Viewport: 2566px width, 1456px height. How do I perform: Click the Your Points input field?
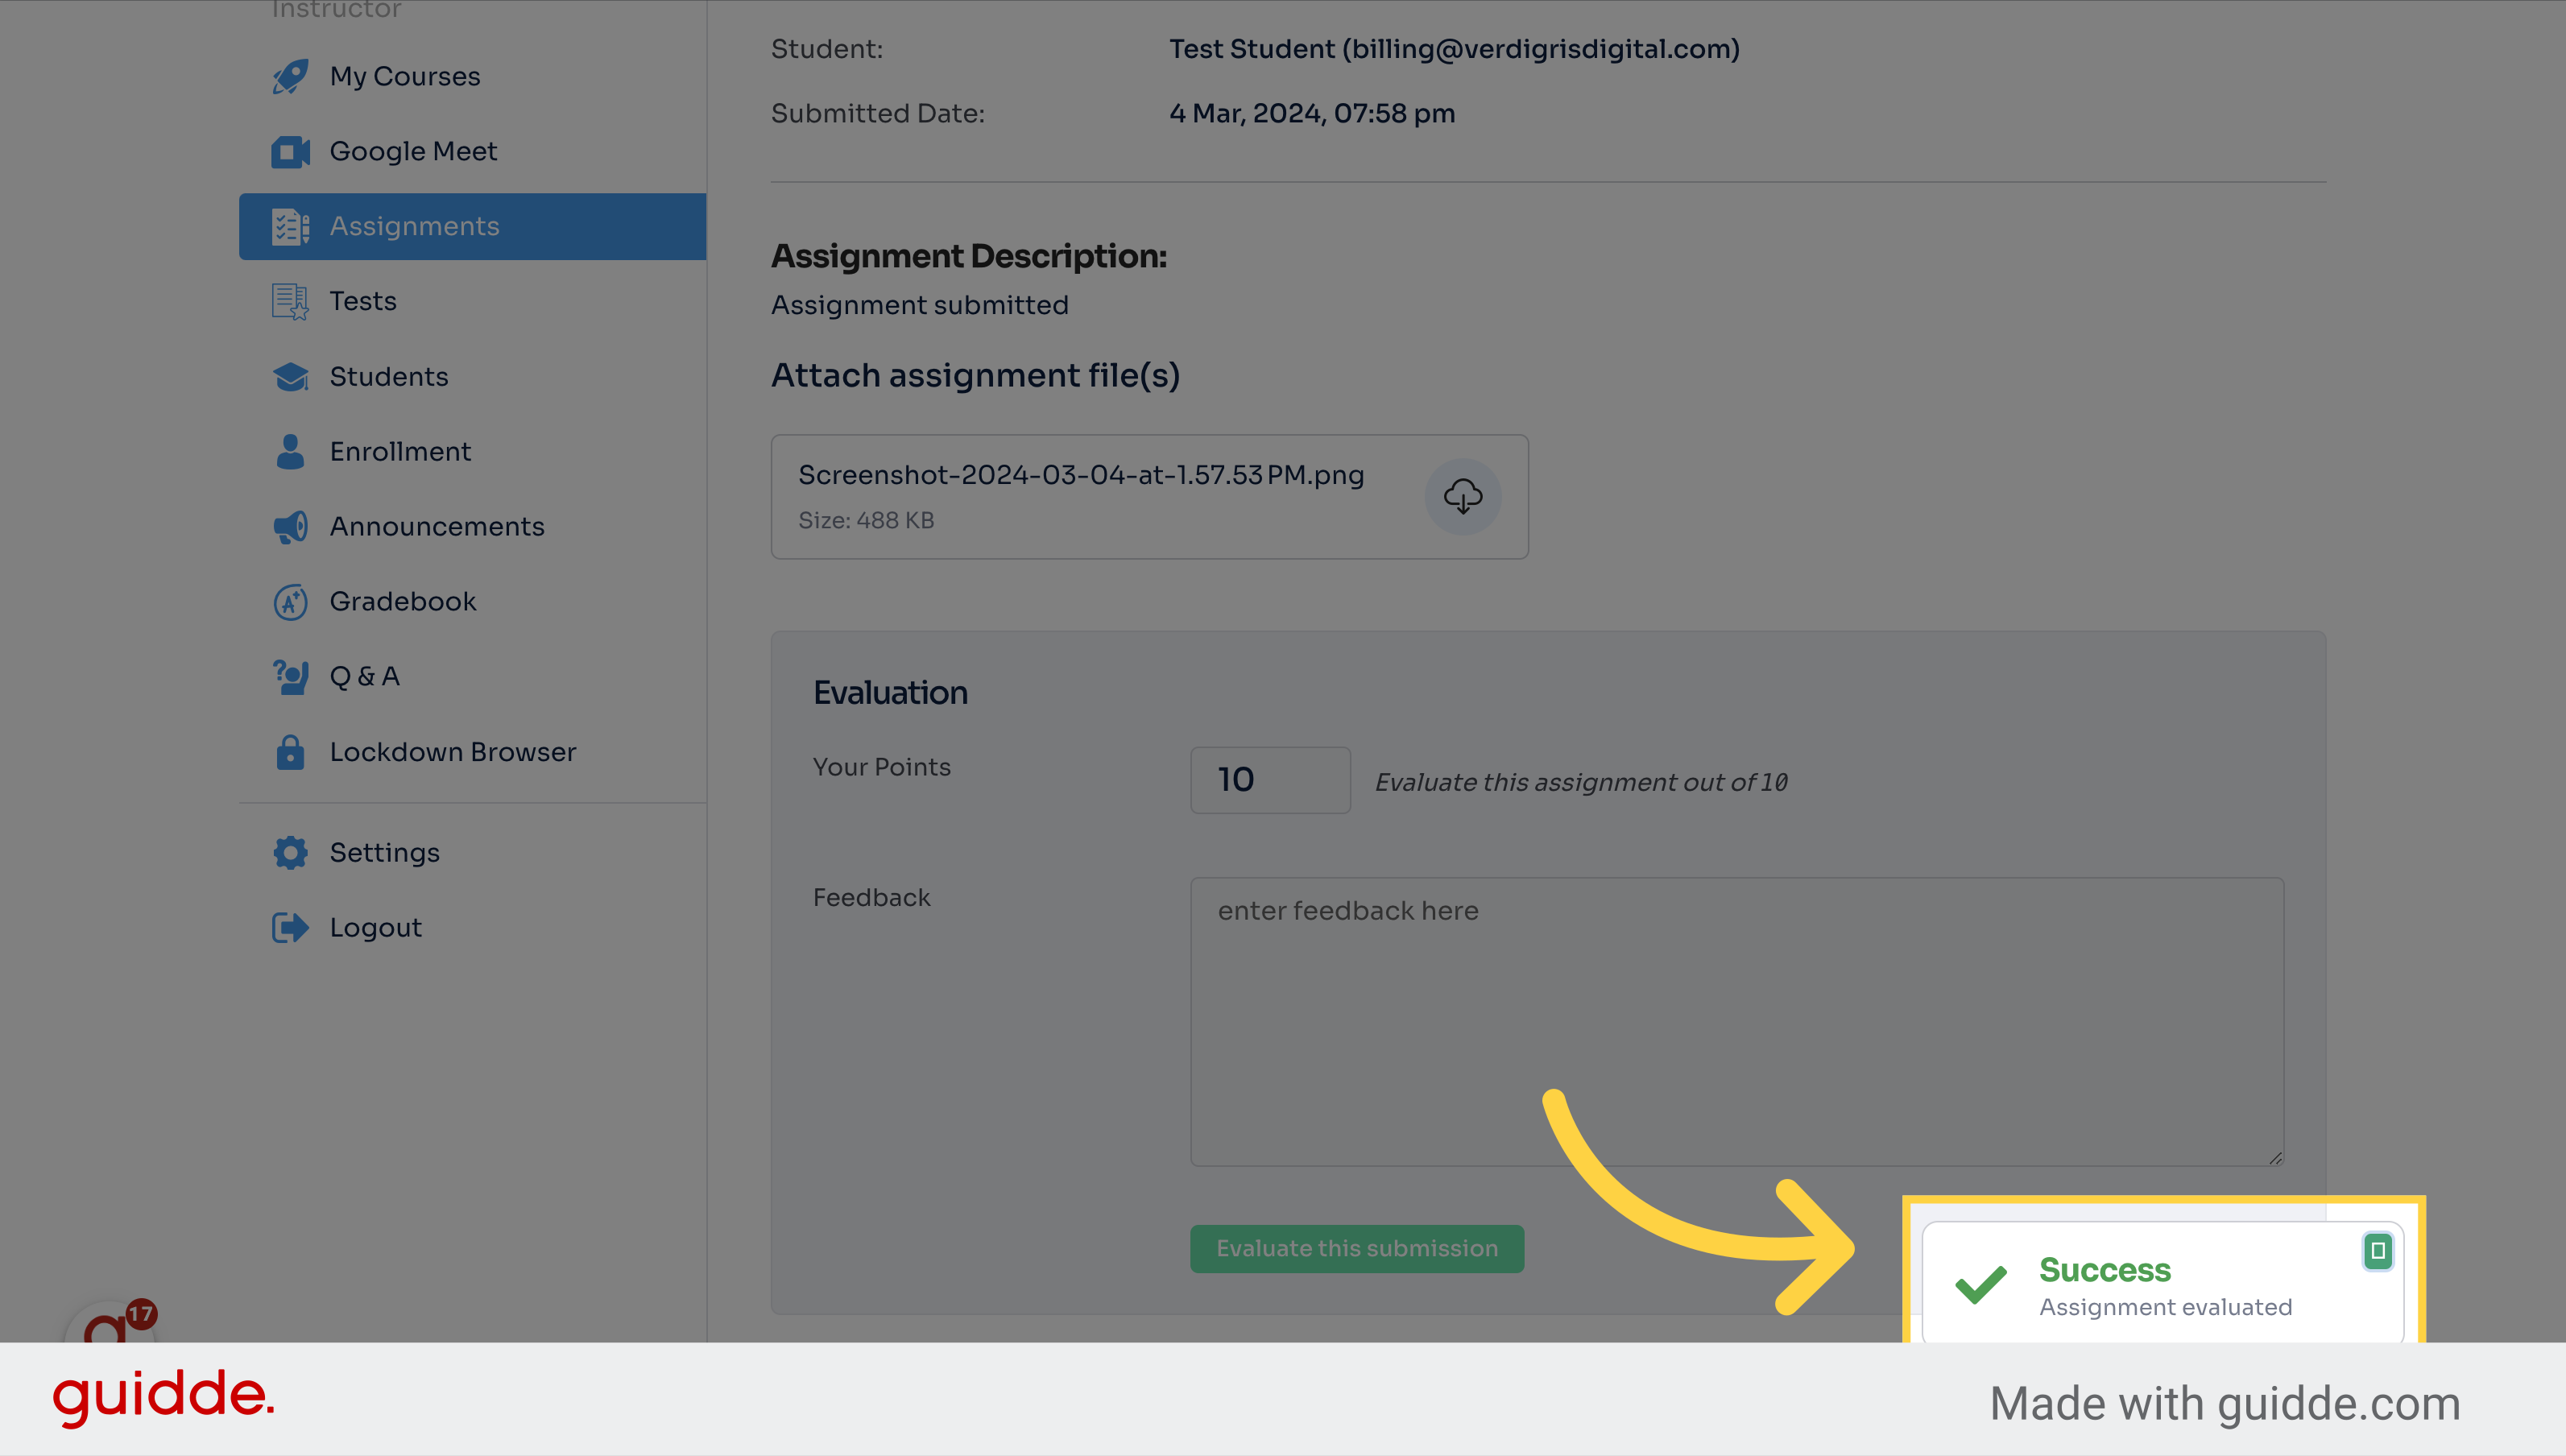[x=1270, y=780]
